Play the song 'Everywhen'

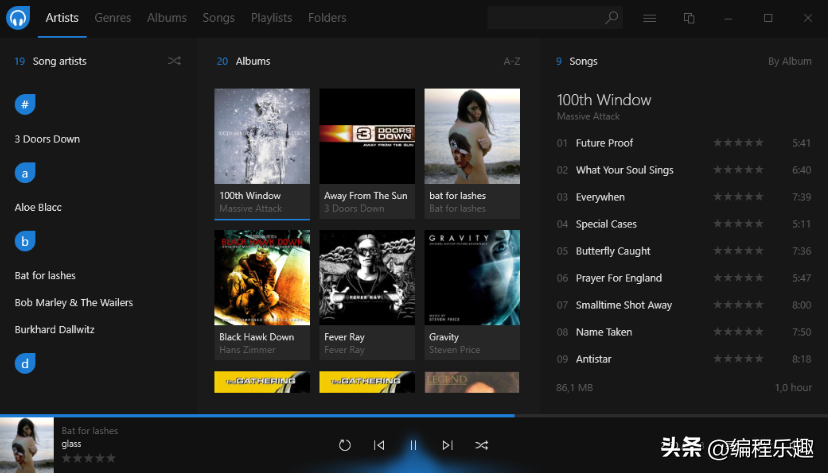(x=600, y=197)
